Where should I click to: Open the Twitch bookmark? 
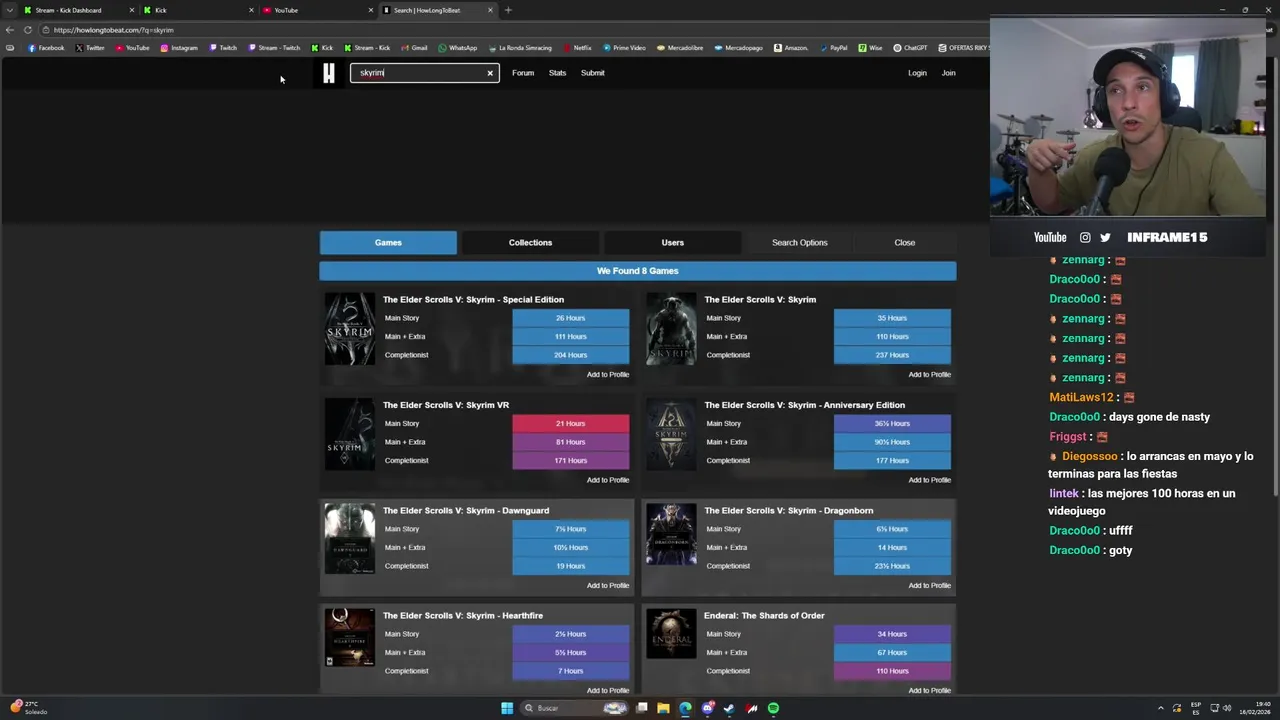pos(223,48)
